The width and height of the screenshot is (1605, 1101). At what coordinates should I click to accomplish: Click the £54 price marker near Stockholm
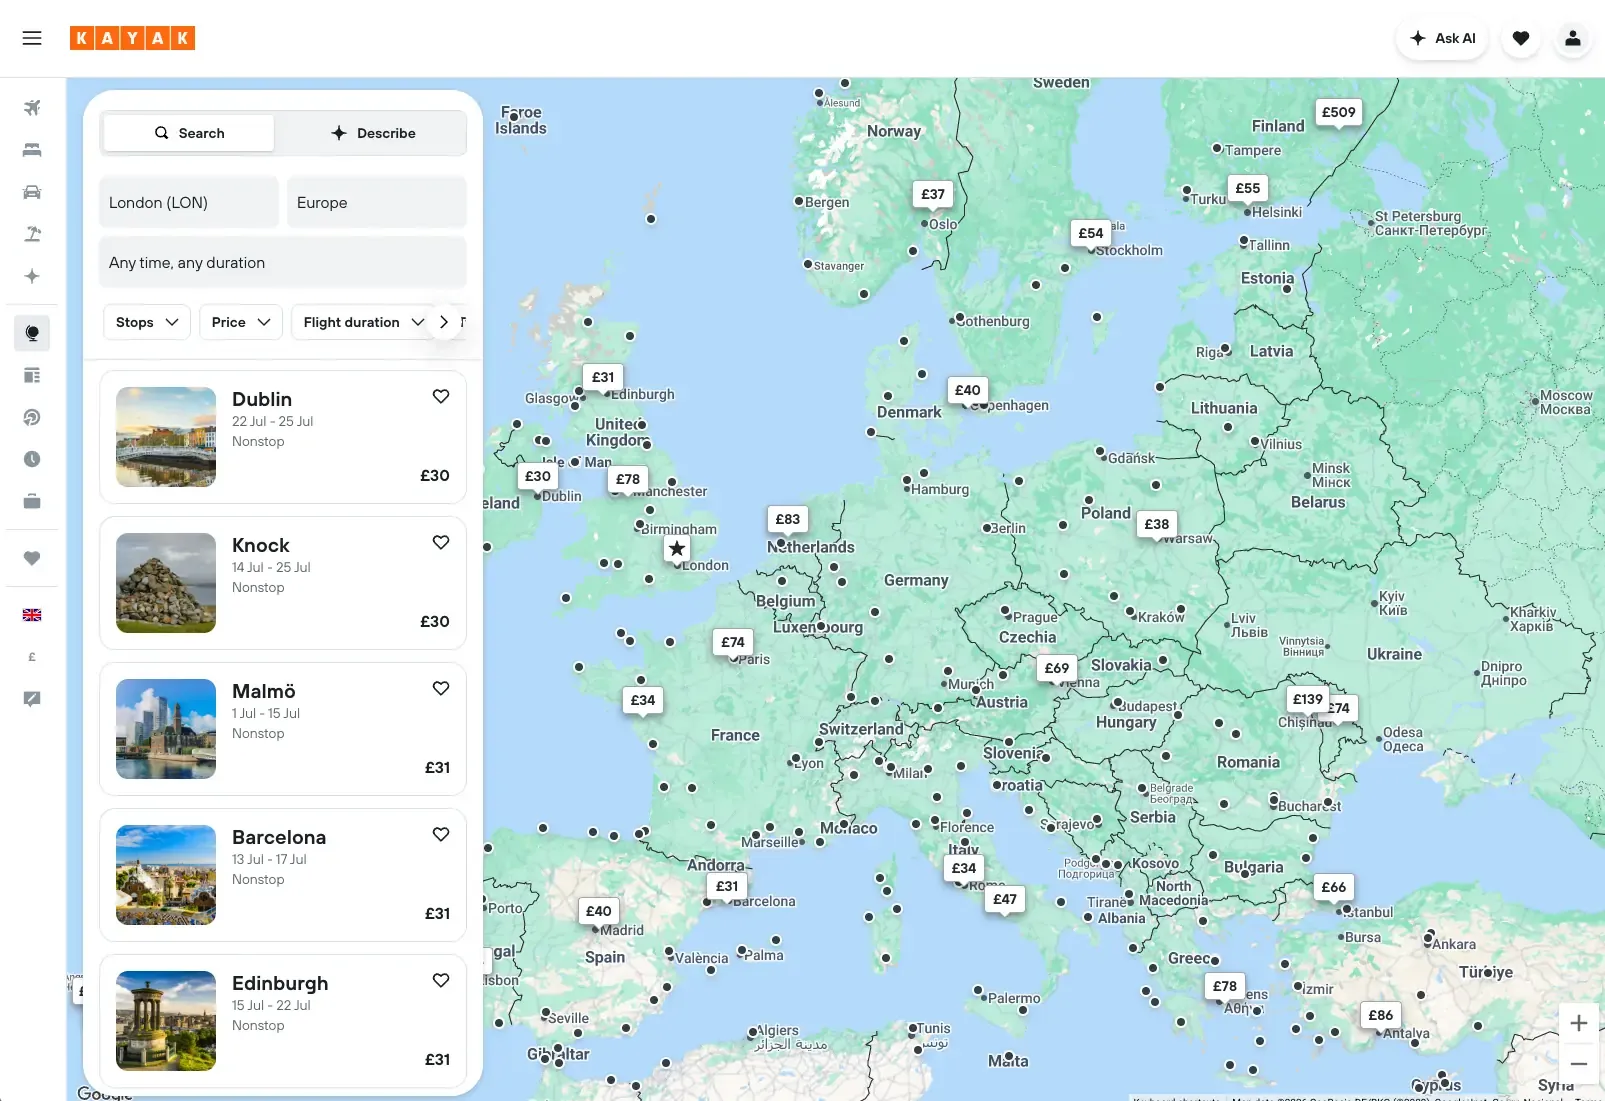coord(1091,233)
